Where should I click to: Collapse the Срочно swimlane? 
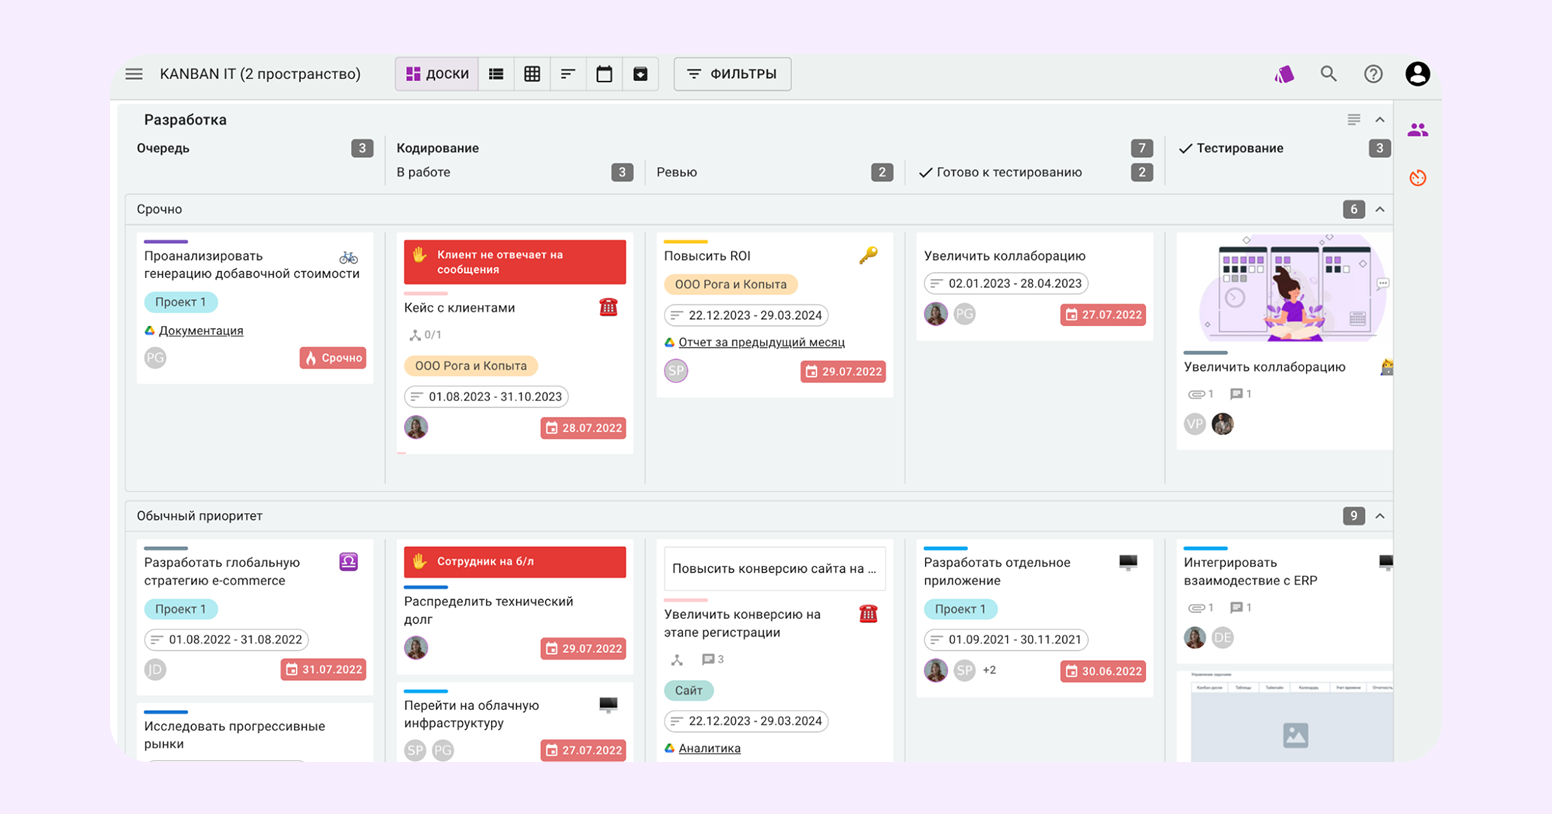pyautogui.click(x=1380, y=210)
